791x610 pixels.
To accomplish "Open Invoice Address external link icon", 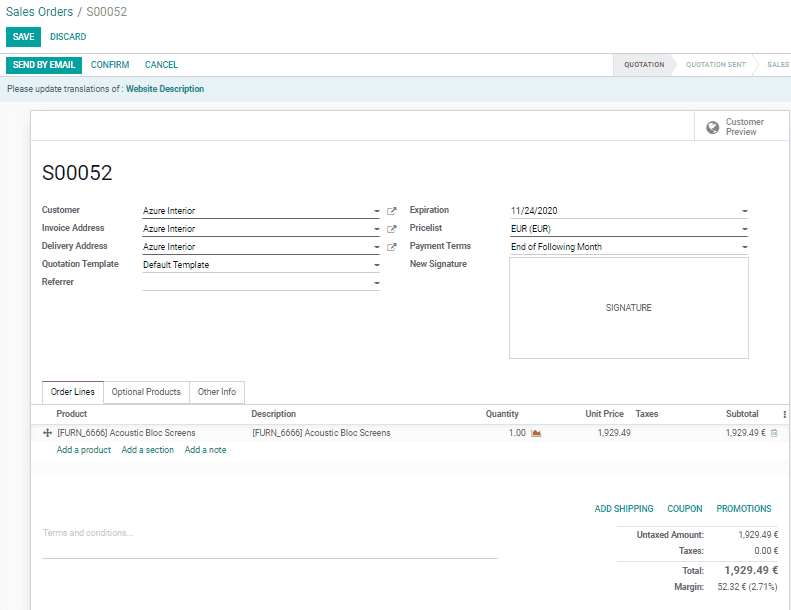I will (x=391, y=229).
